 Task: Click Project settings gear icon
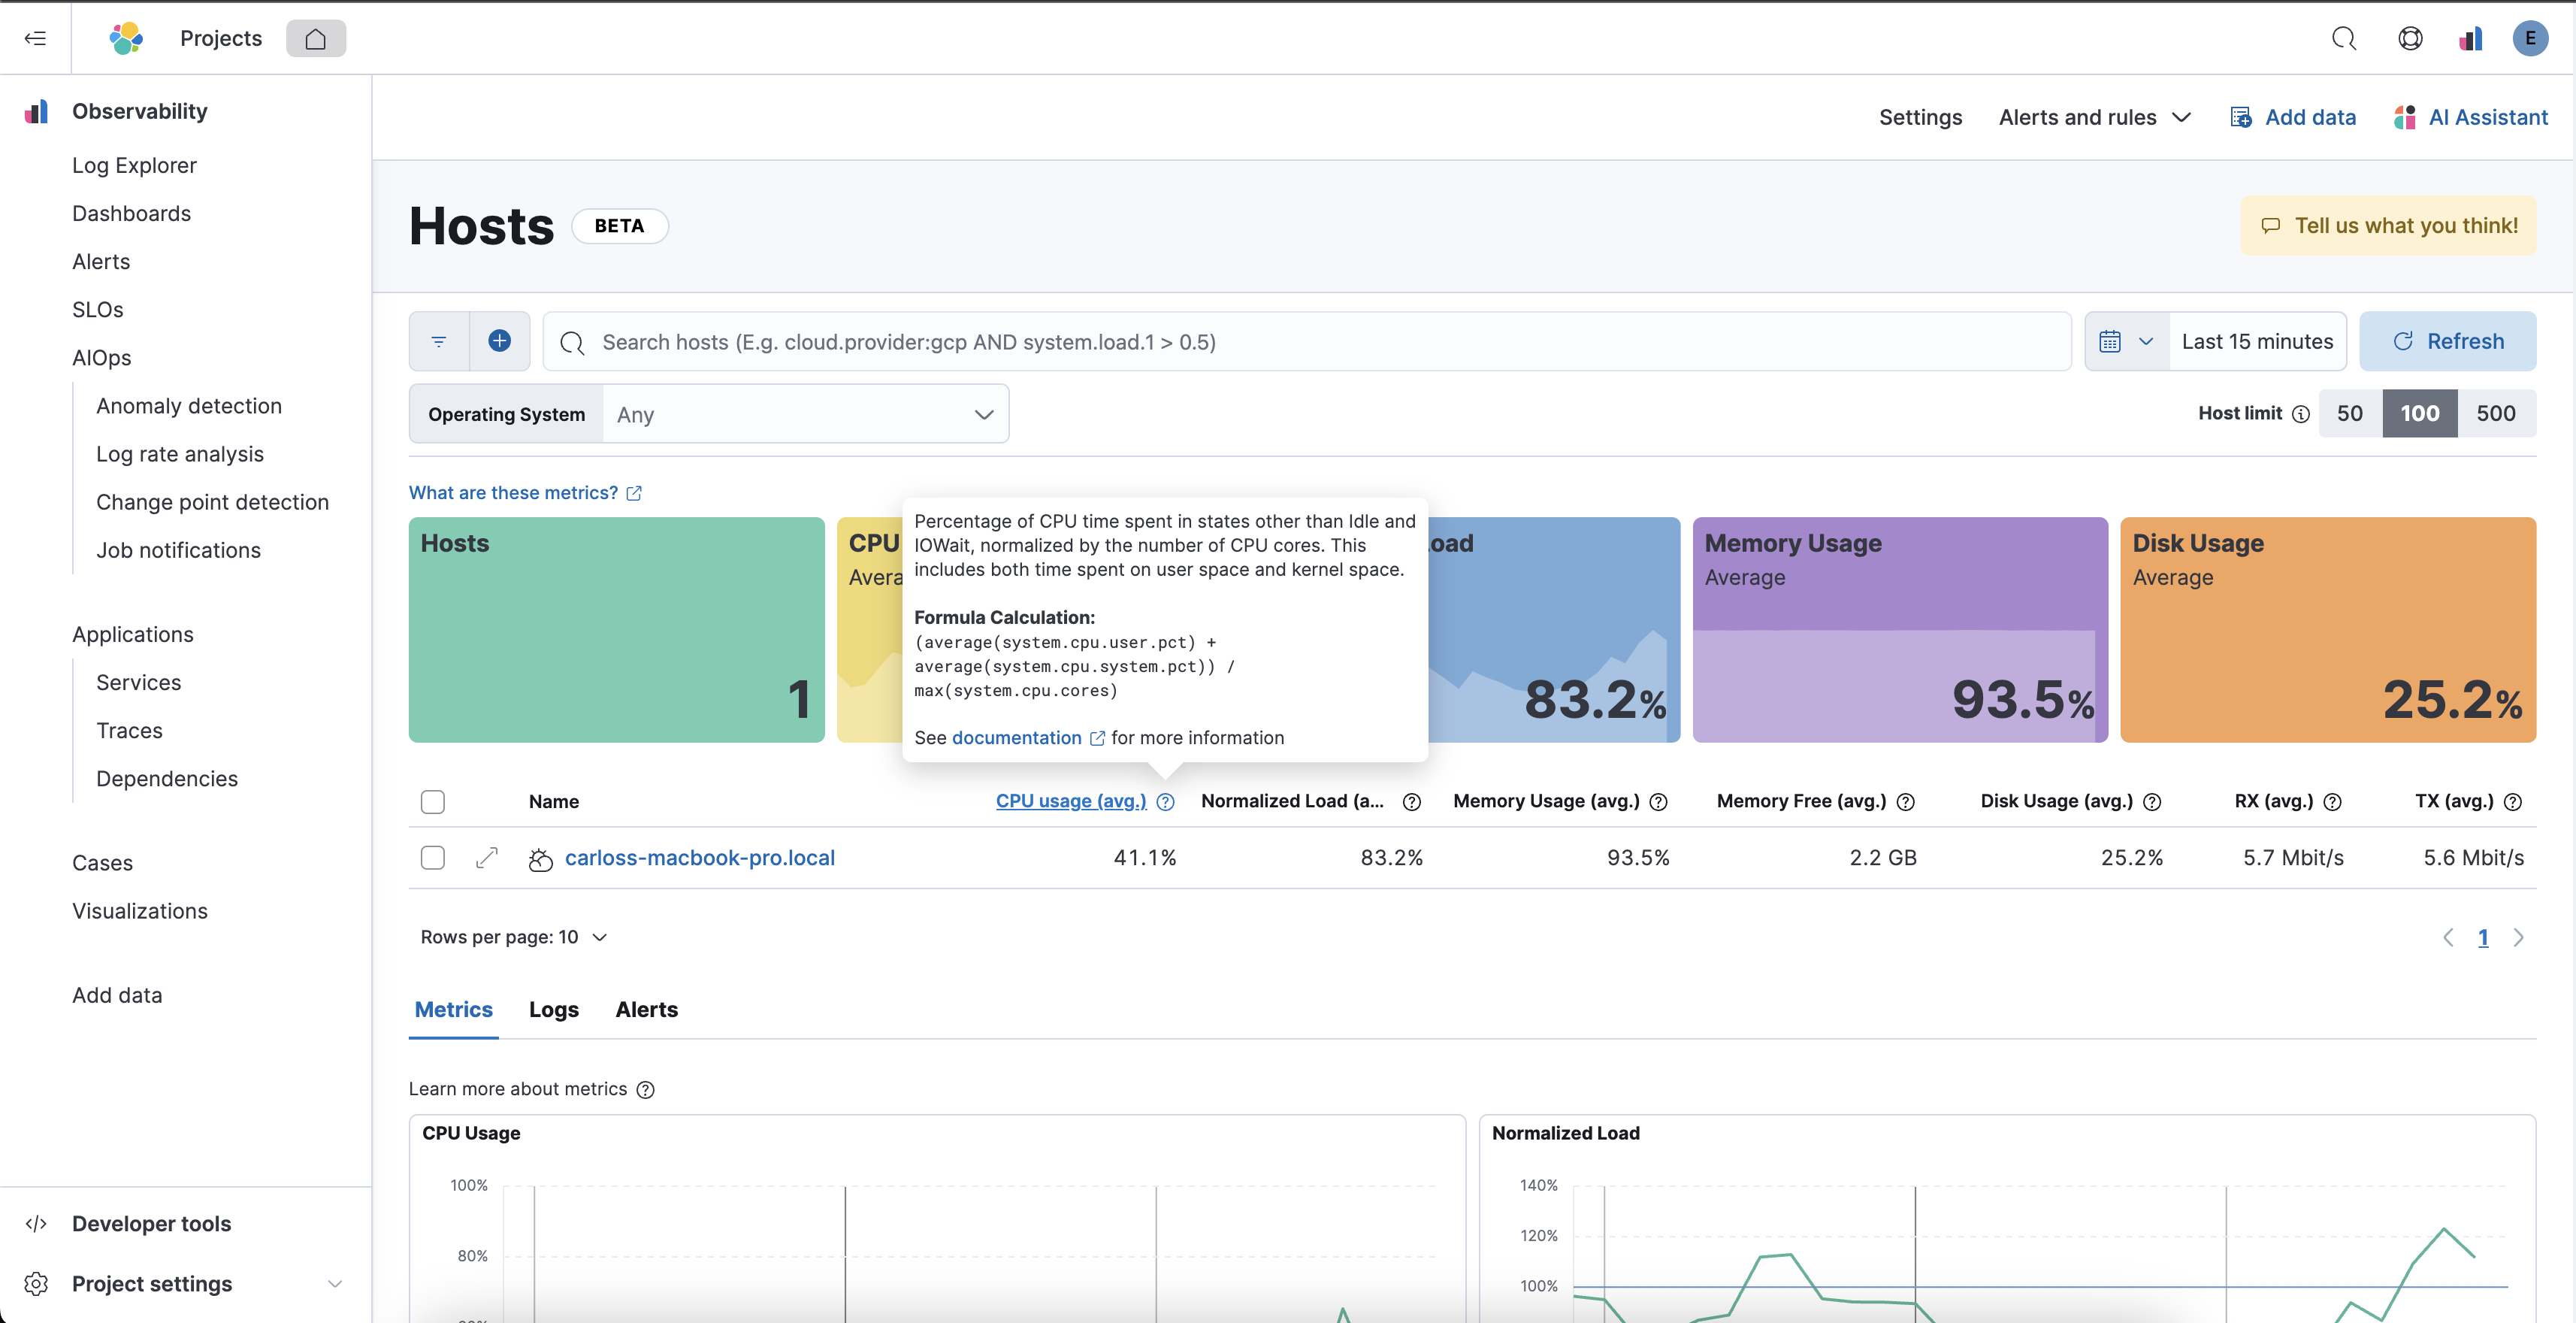click(x=36, y=1284)
